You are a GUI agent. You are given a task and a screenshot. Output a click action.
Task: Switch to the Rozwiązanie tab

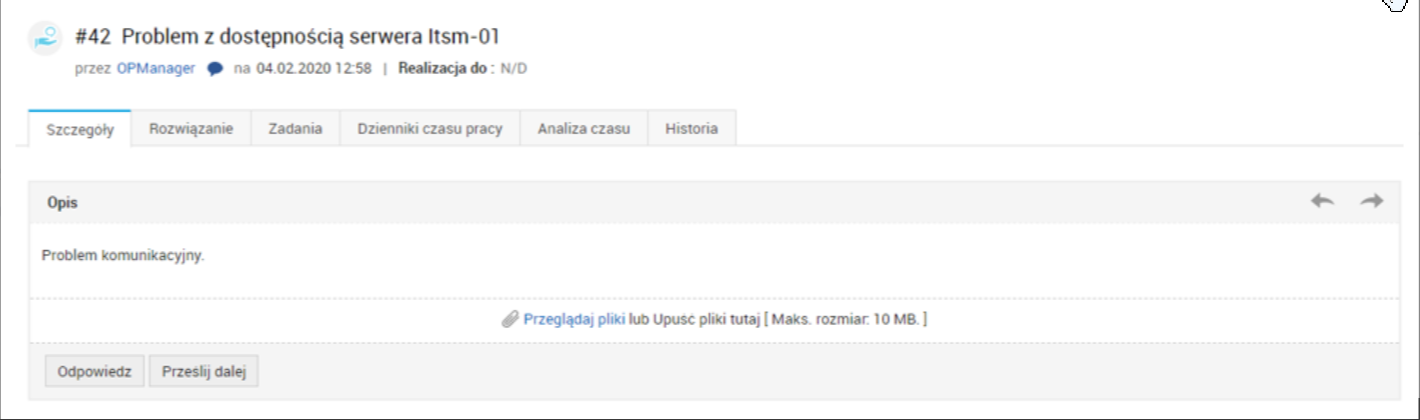click(x=191, y=129)
